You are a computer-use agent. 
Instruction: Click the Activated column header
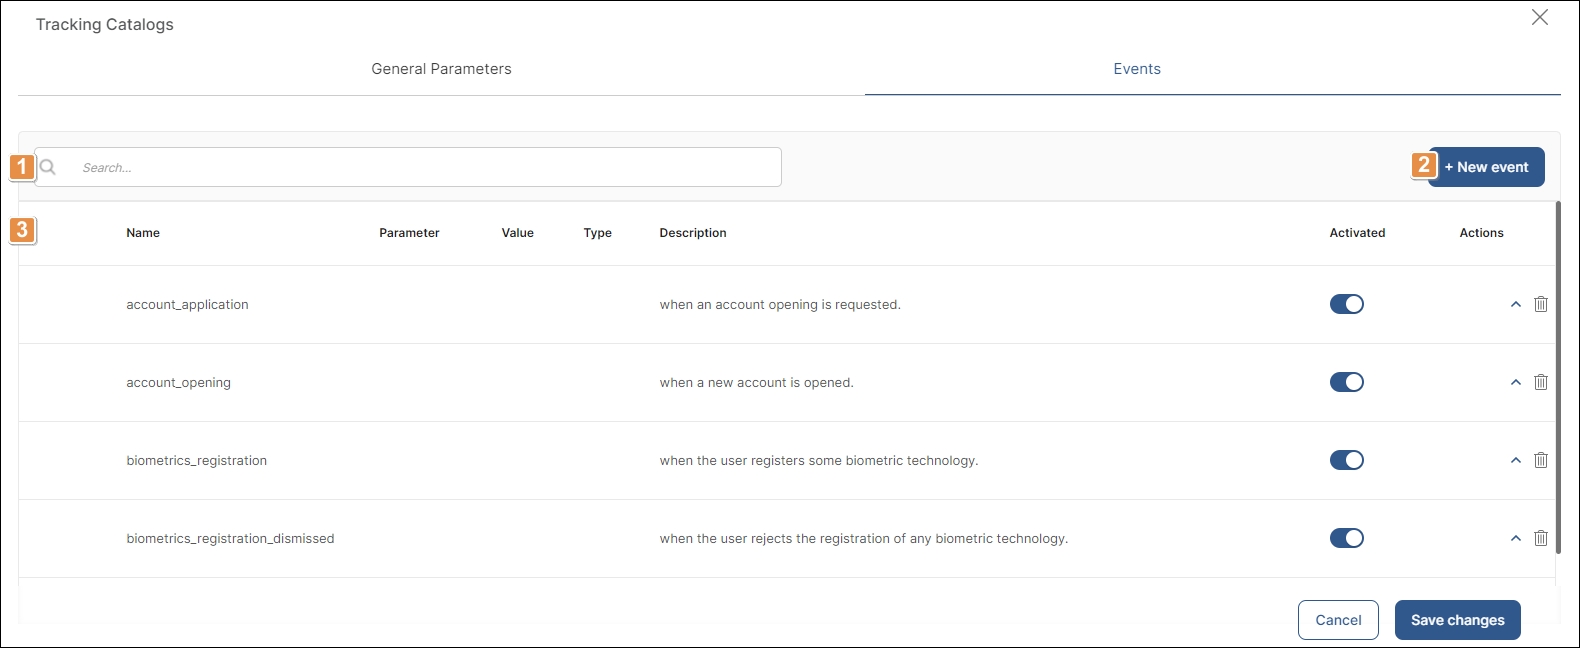tap(1357, 233)
